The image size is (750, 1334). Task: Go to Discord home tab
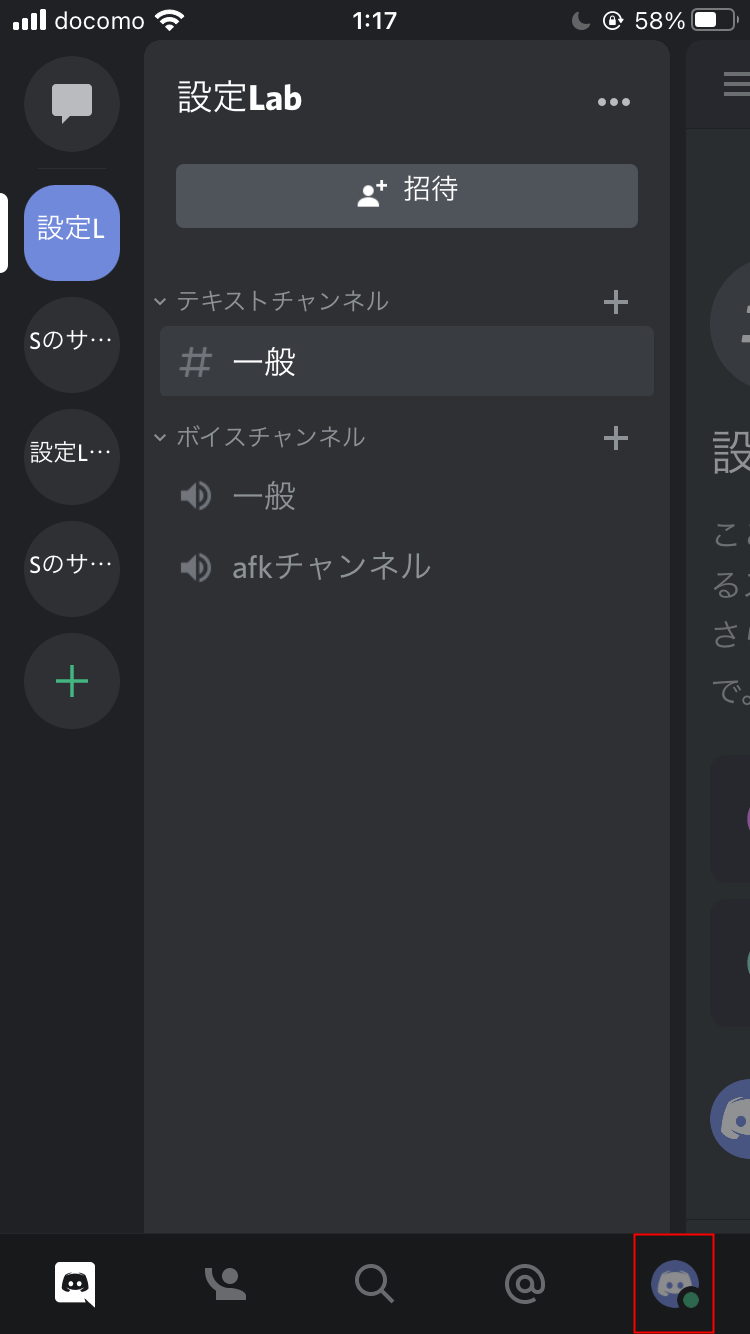coord(76,1283)
